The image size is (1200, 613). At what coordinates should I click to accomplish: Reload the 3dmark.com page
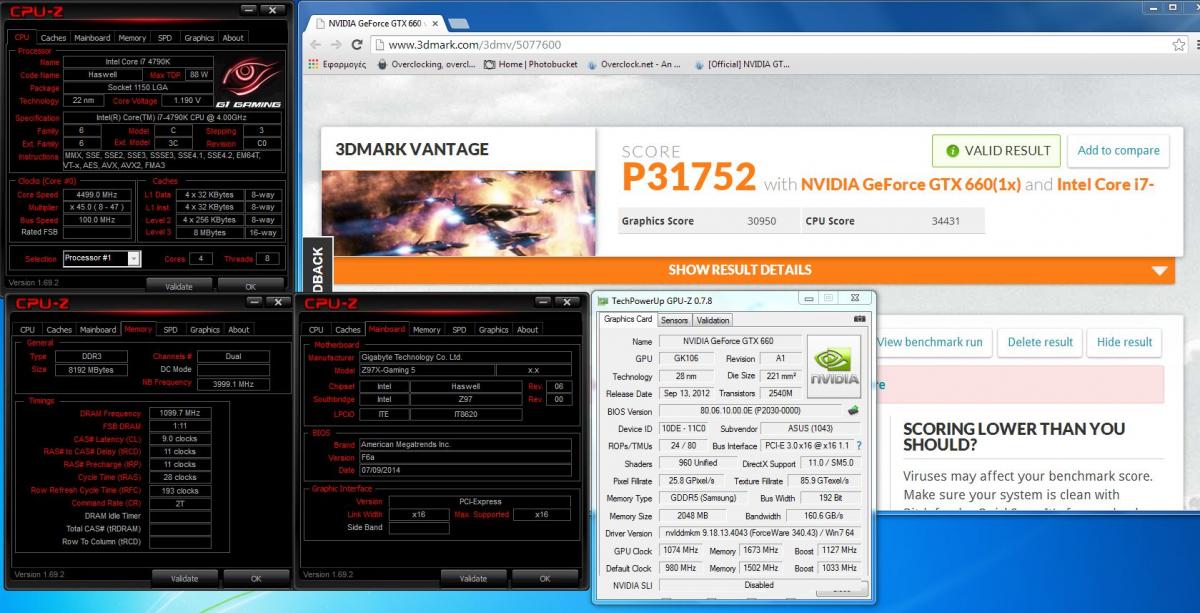click(x=357, y=45)
